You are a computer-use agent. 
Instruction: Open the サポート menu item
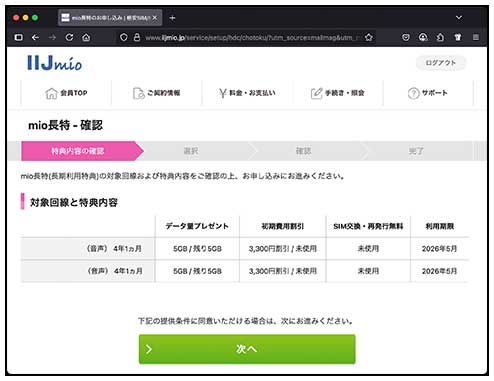click(428, 93)
